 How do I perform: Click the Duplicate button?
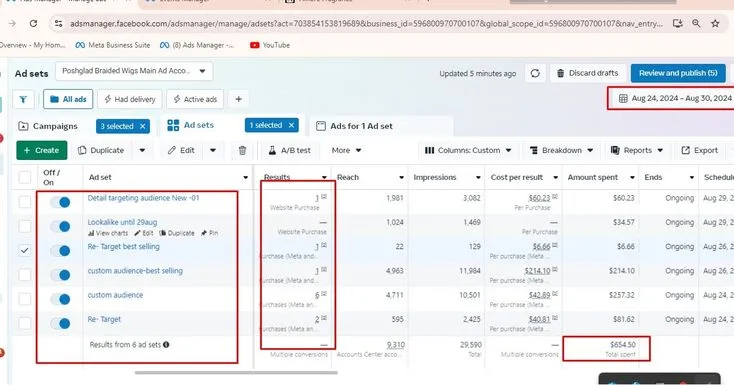pyautogui.click(x=101, y=150)
